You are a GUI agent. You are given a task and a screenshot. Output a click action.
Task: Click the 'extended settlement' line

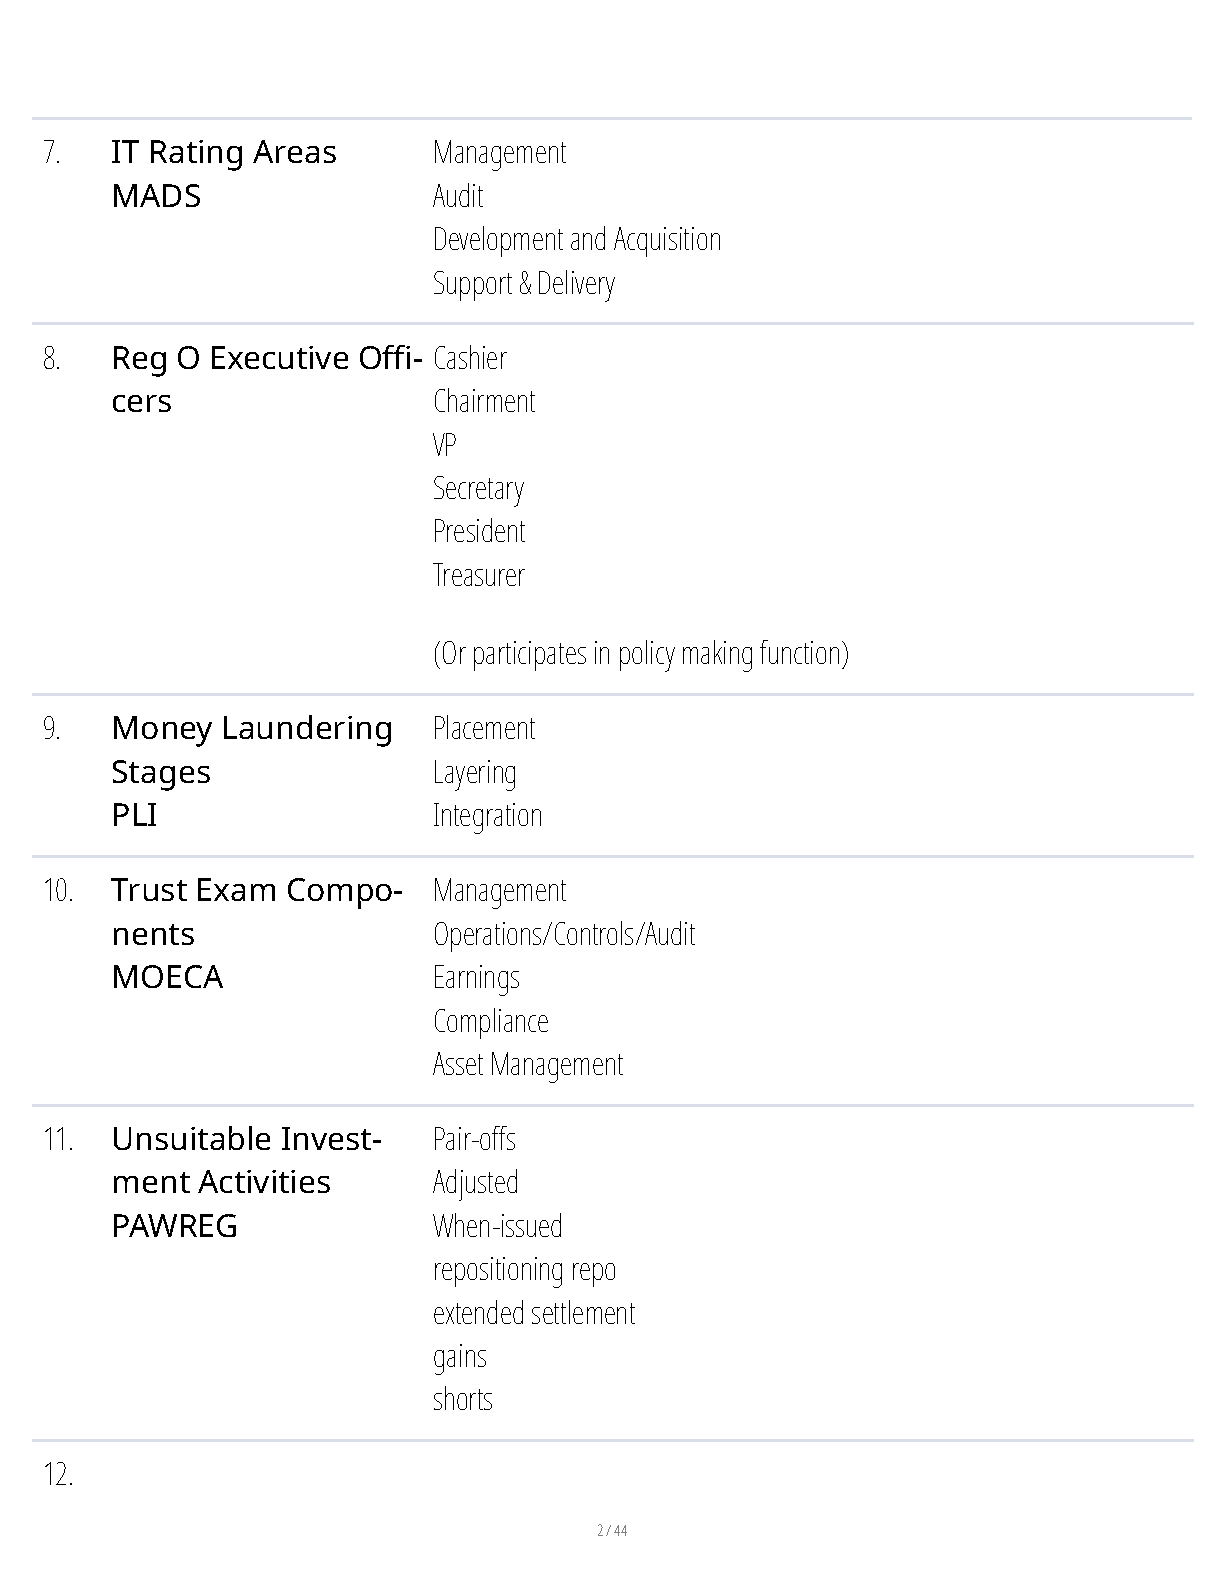point(533,1313)
